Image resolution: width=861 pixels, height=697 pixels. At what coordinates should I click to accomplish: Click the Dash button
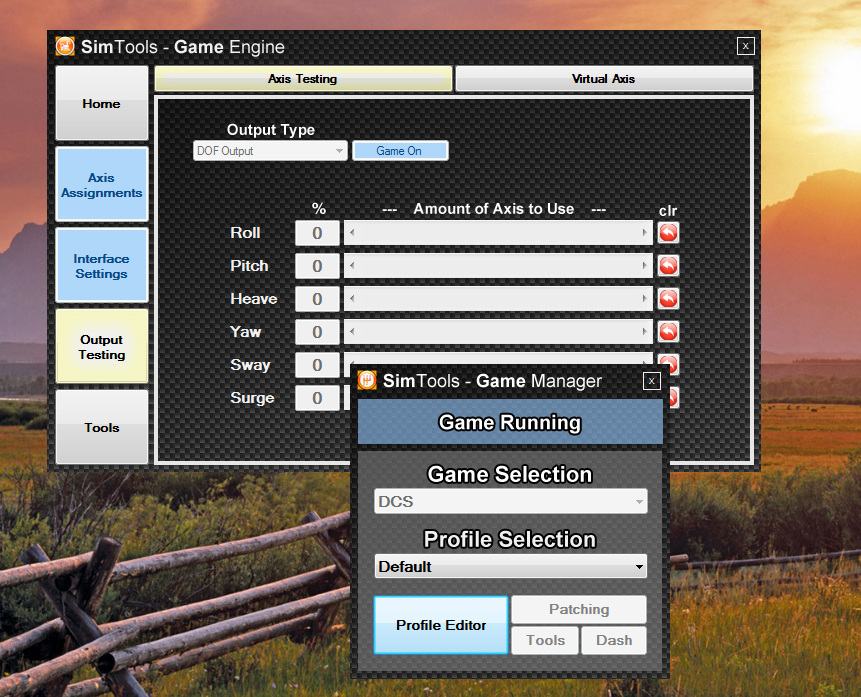coord(614,640)
